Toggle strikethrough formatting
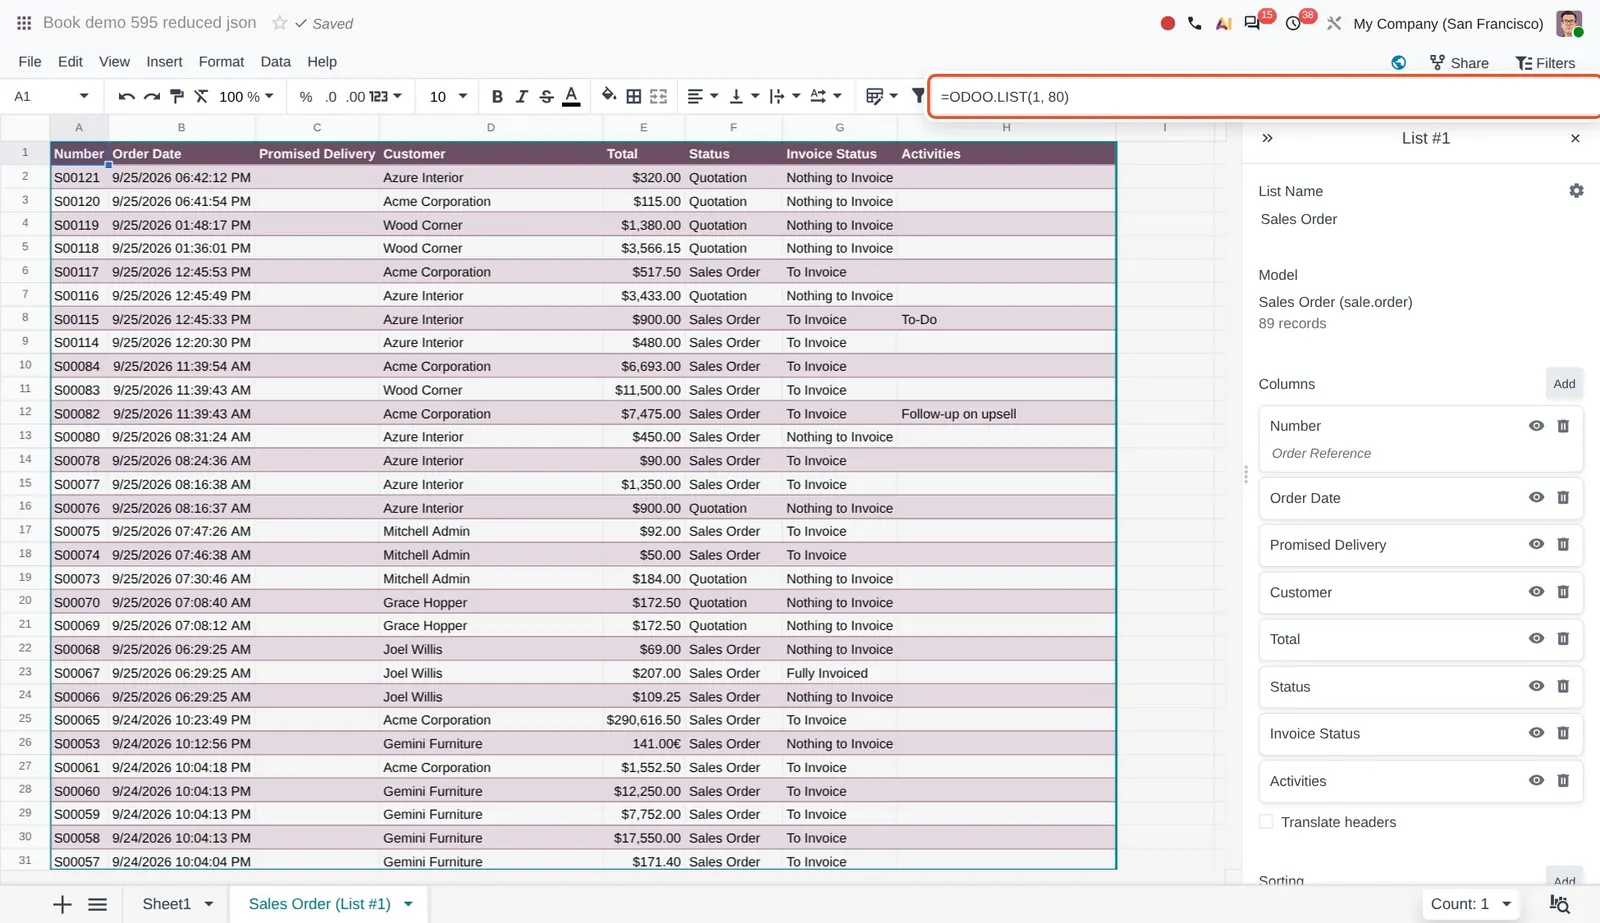The height and width of the screenshot is (923, 1600). tap(546, 96)
